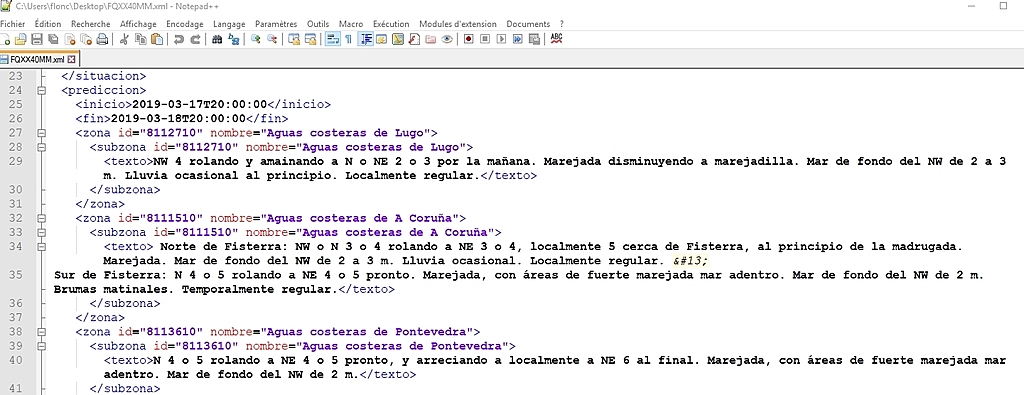Toggle the indent guide toolbar button
This screenshot has width=1024, height=395.
(366, 39)
